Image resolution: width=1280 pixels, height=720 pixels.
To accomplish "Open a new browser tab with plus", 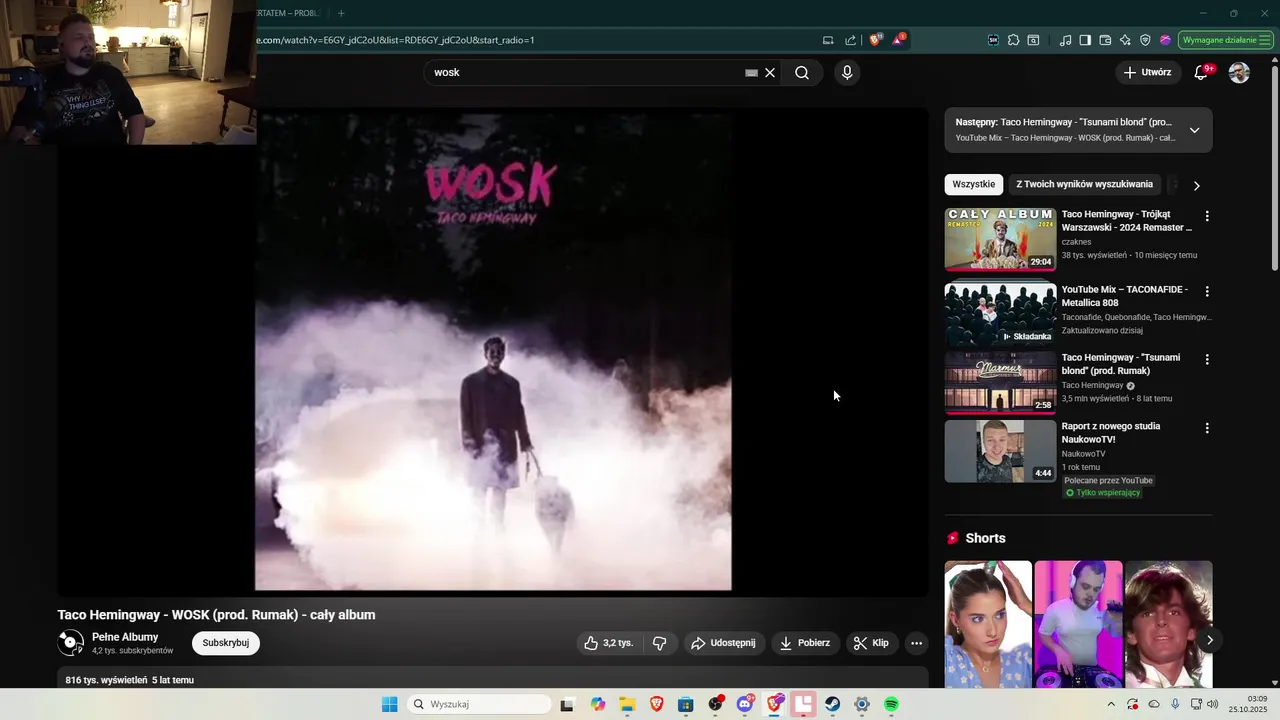I will [x=341, y=13].
